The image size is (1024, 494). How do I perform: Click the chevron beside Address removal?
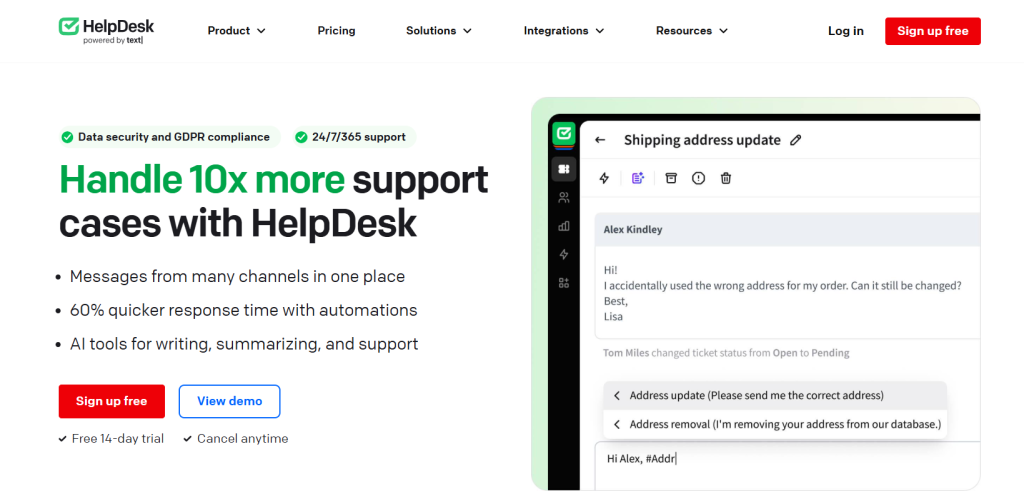tap(616, 424)
